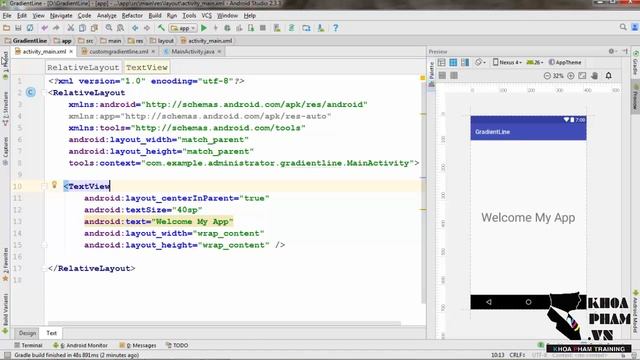Switch to the customgradientline.xml tab
Image resolution: width=640 pixels, height=360 pixels.
(x=118, y=51)
